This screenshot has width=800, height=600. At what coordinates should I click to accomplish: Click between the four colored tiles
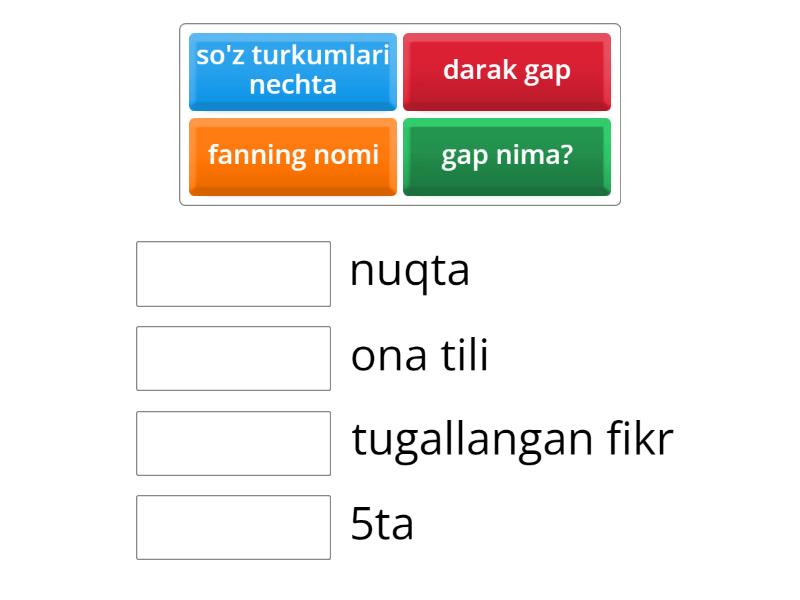coord(400,113)
